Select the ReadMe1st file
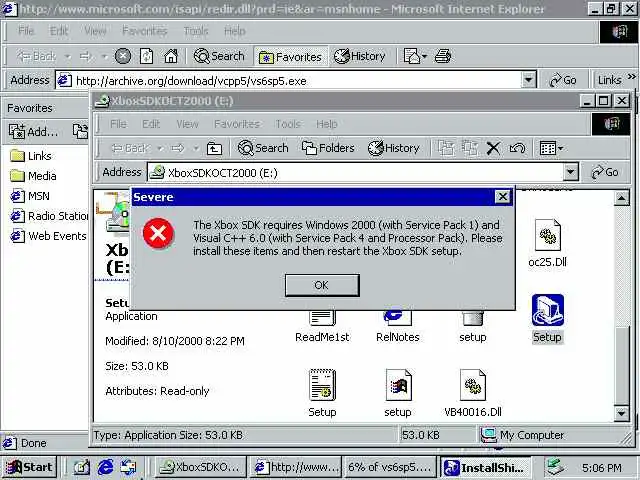The height and width of the screenshot is (480, 640). tap(322, 327)
